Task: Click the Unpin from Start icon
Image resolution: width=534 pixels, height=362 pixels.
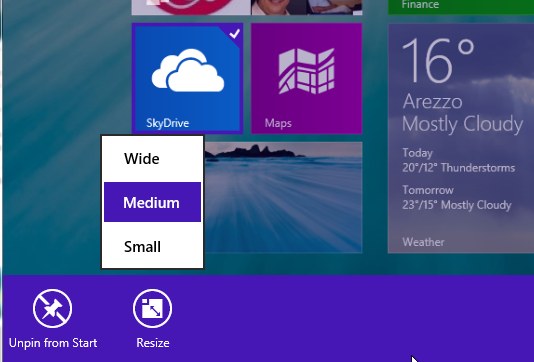Action: click(52, 309)
